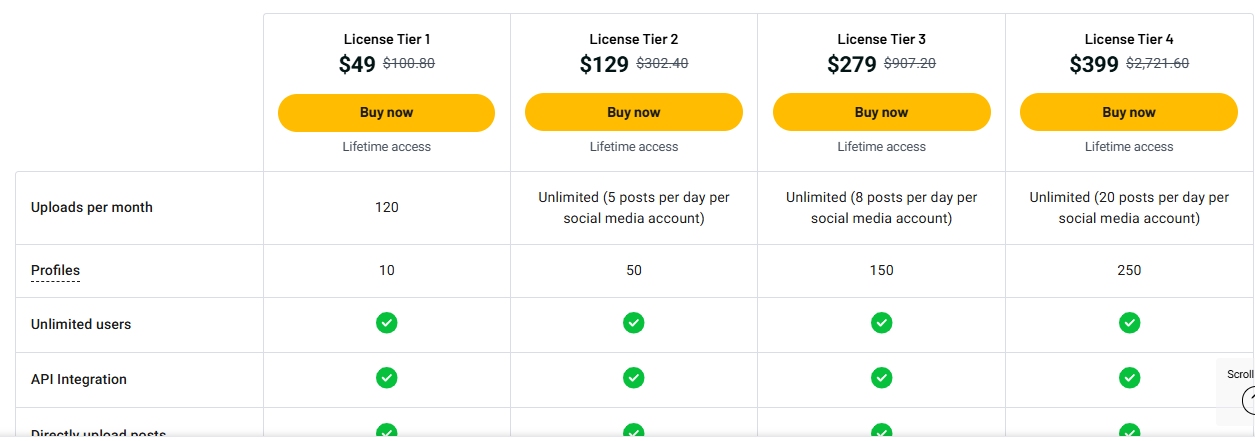Click the Unlimited users checkmark for Tier 1
The image size is (1255, 441).
(386, 323)
